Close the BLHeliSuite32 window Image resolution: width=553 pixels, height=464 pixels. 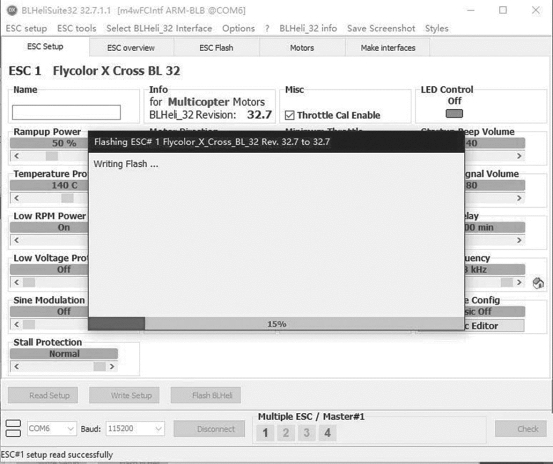click(x=535, y=10)
